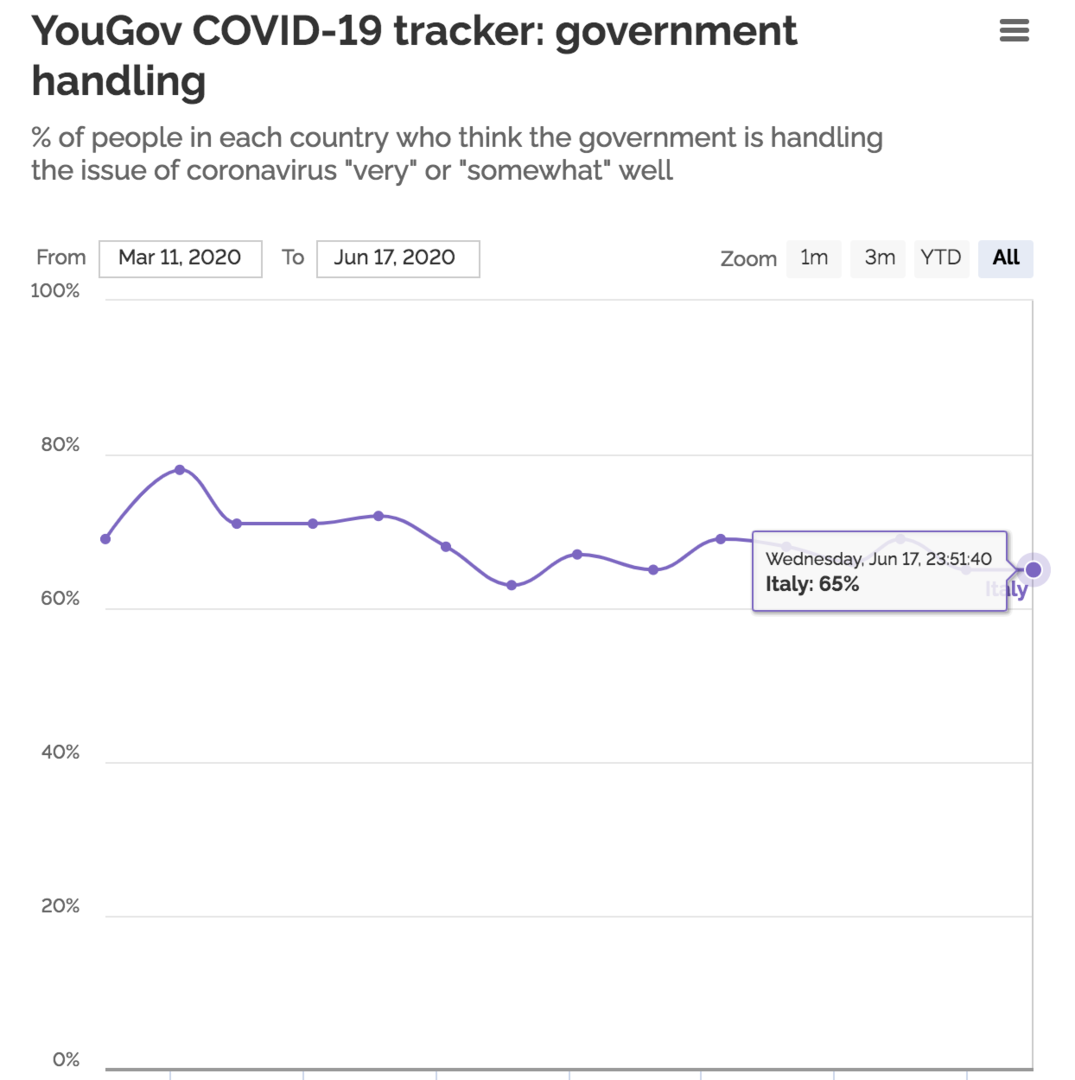
Task: Click the first data point of Italy line
Action: point(105,539)
